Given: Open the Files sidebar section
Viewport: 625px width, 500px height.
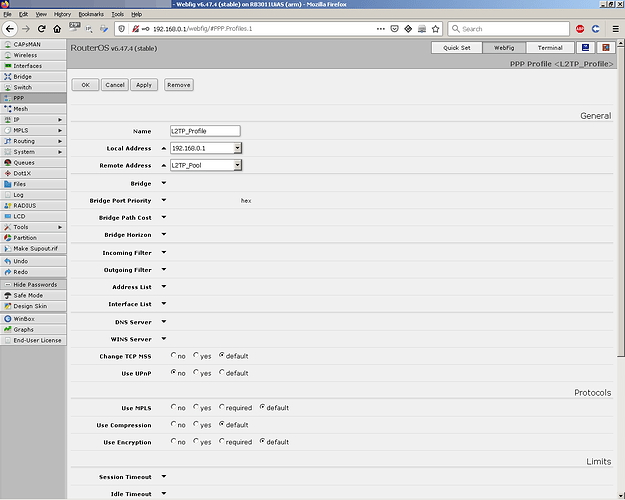Looking at the screenshot, I should [33, 184].
